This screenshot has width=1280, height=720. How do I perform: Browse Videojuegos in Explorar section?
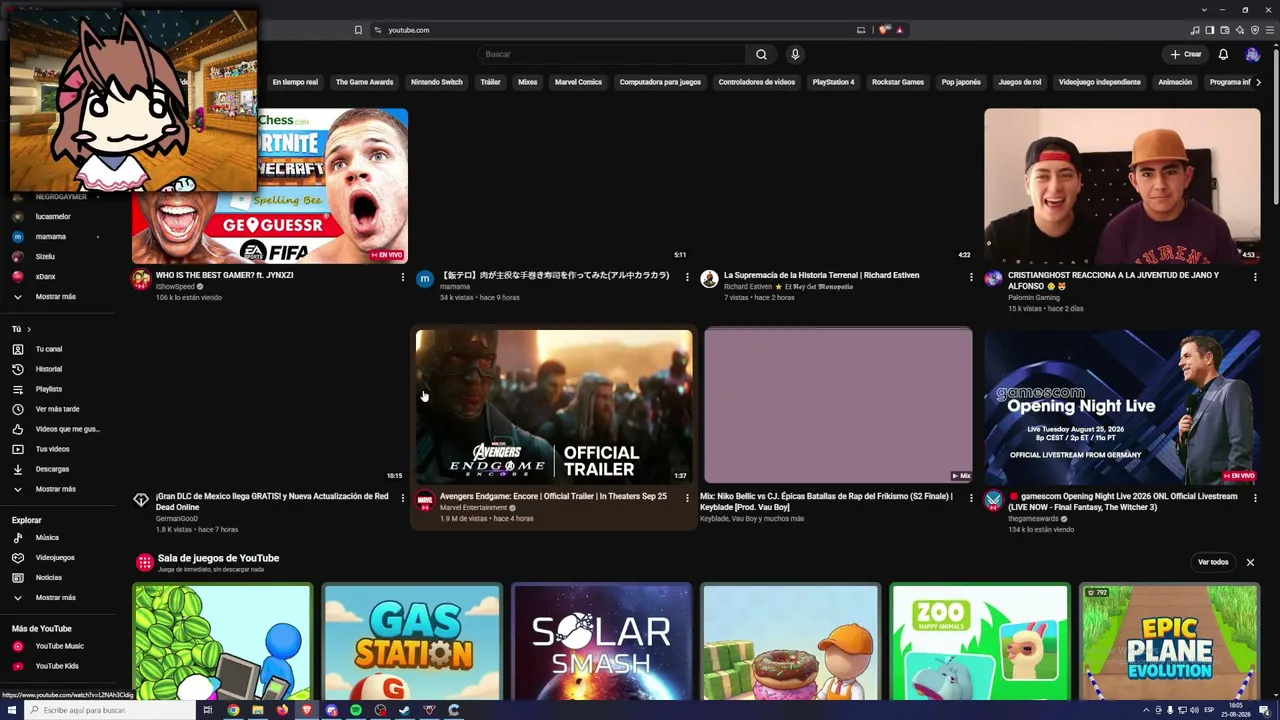[55, 558]
